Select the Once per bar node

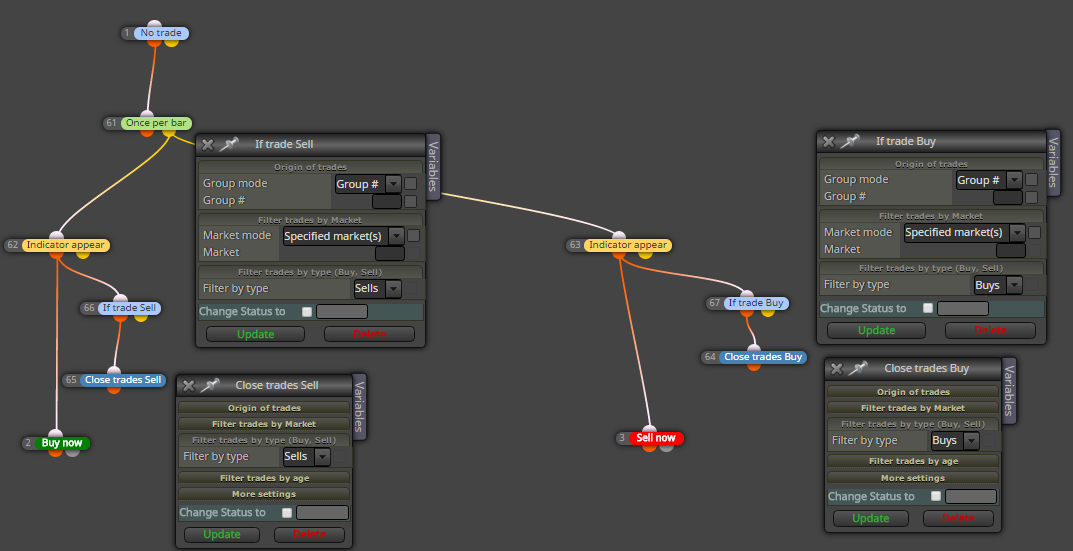click(x=156, y=123)
